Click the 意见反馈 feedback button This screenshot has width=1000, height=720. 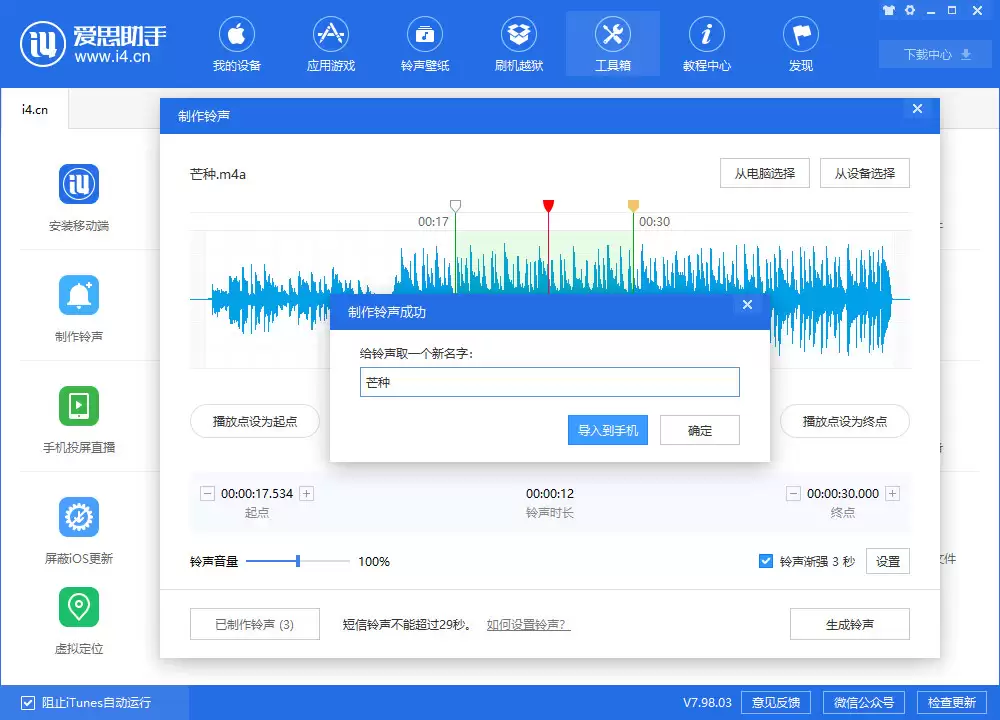click(776, 703)
